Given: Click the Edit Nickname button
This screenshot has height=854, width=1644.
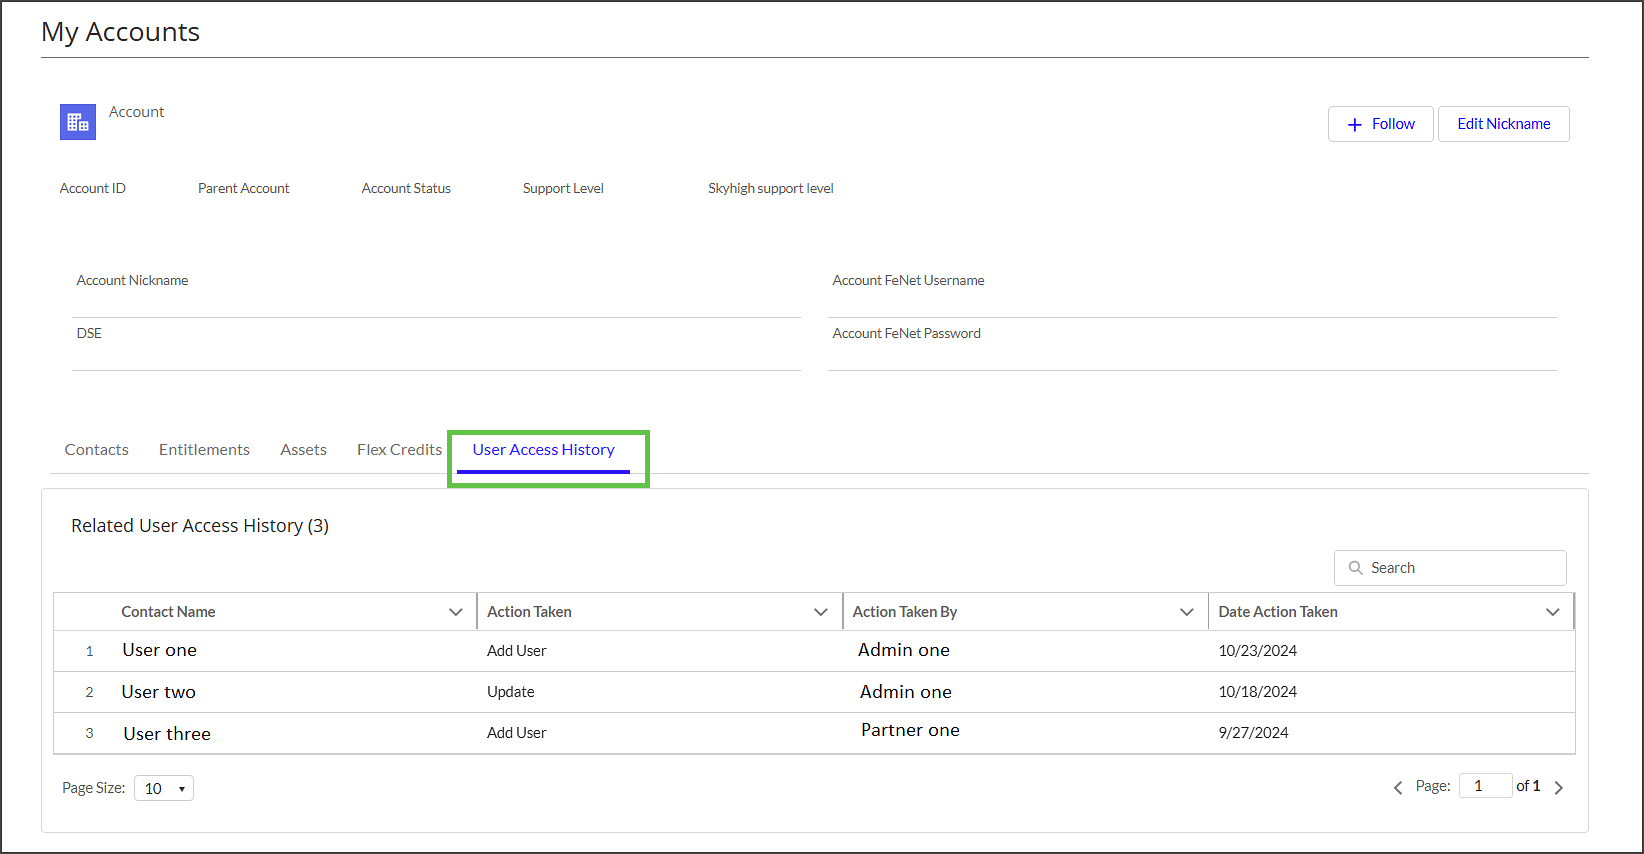Looking at the screenshot, I should click(x=1504, y=124).
